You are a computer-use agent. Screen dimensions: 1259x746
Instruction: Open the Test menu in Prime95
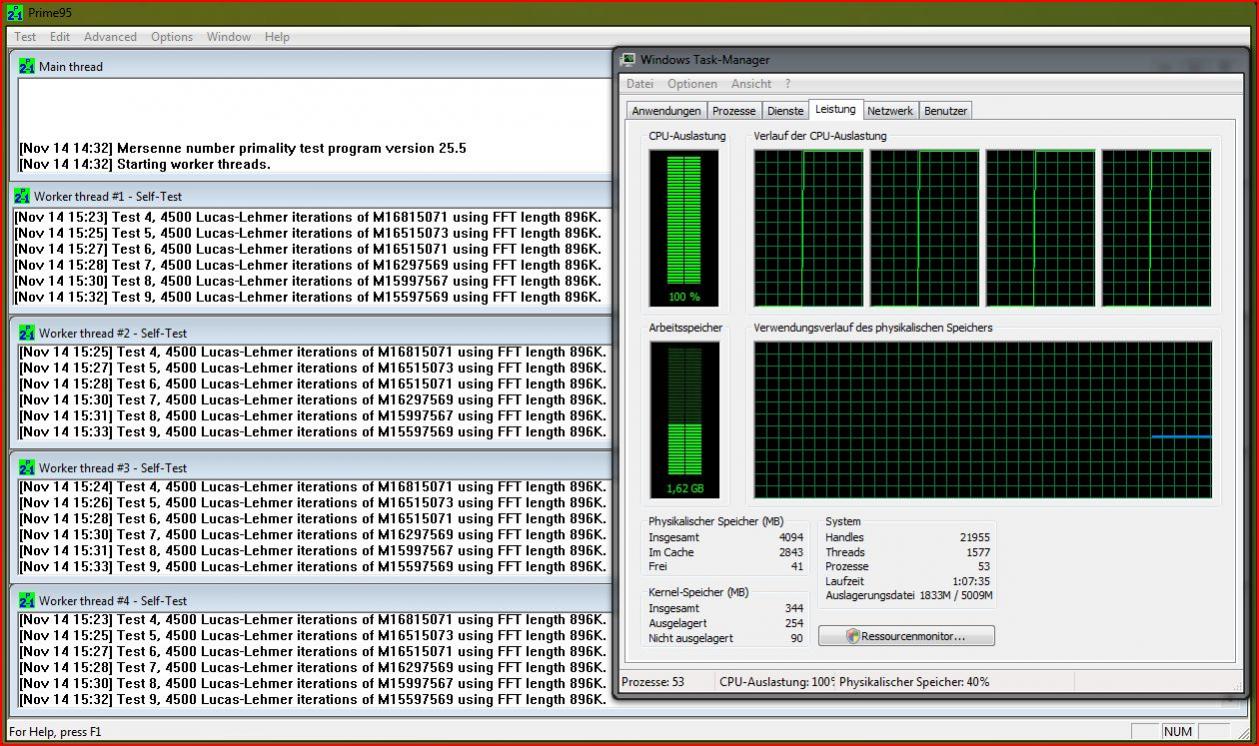(x=25, y=37)
